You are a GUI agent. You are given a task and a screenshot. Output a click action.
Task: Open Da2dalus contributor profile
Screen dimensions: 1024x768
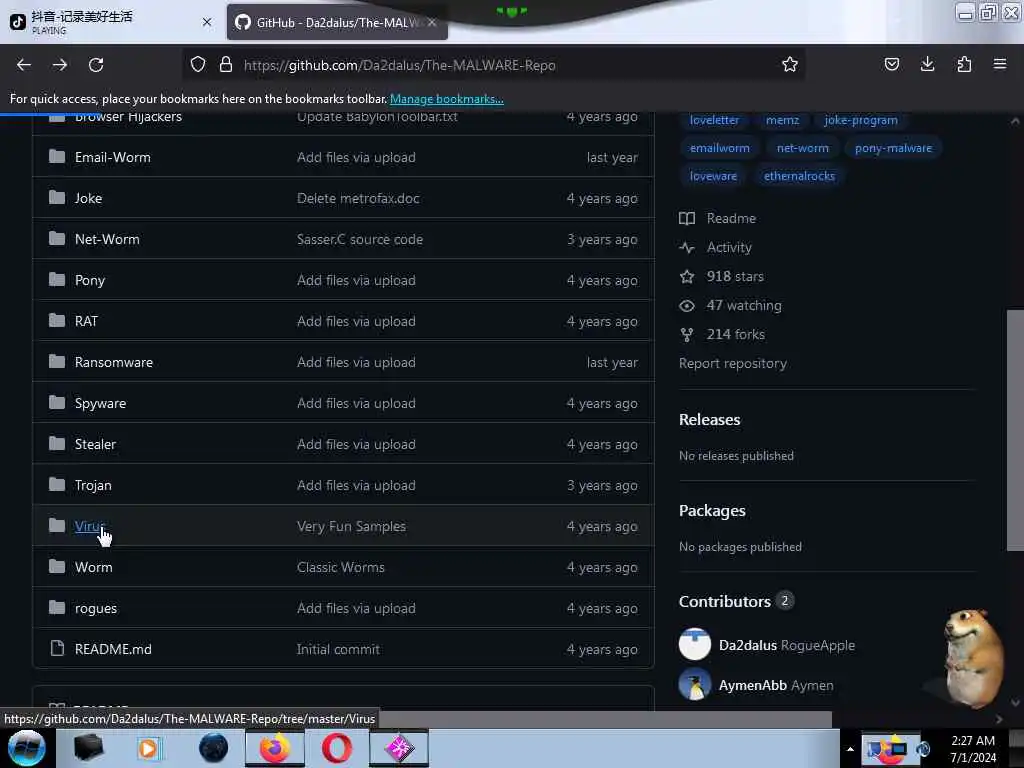(x=748, y=645)
